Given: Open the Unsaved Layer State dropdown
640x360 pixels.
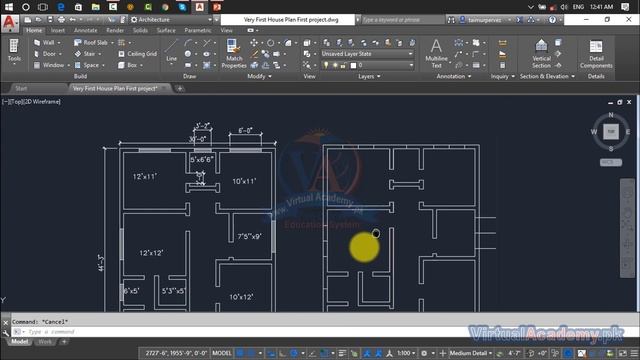Looking at the screenshot, I should click(x=367, y=54).
